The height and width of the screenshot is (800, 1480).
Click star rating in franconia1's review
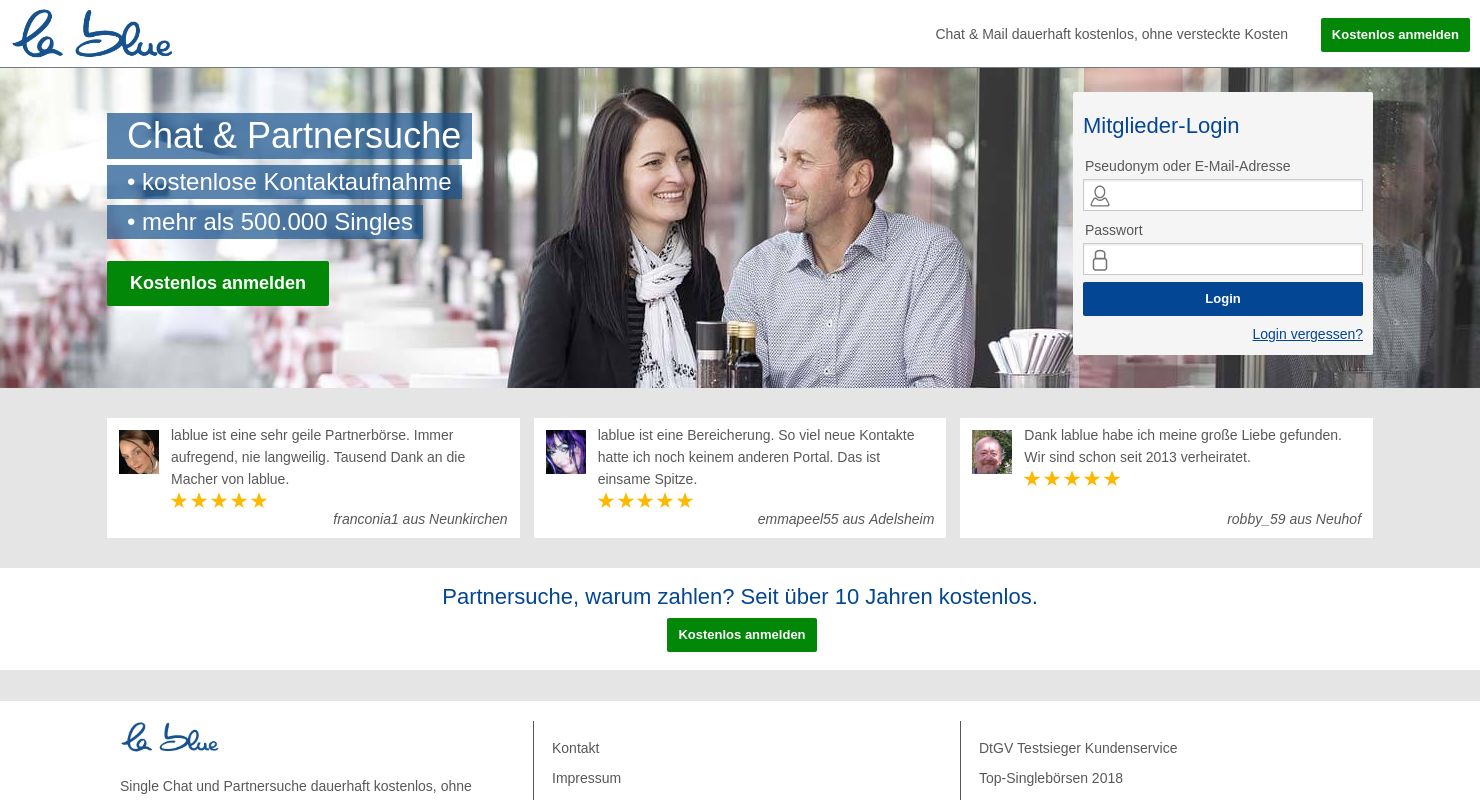[x=219, y=501]
